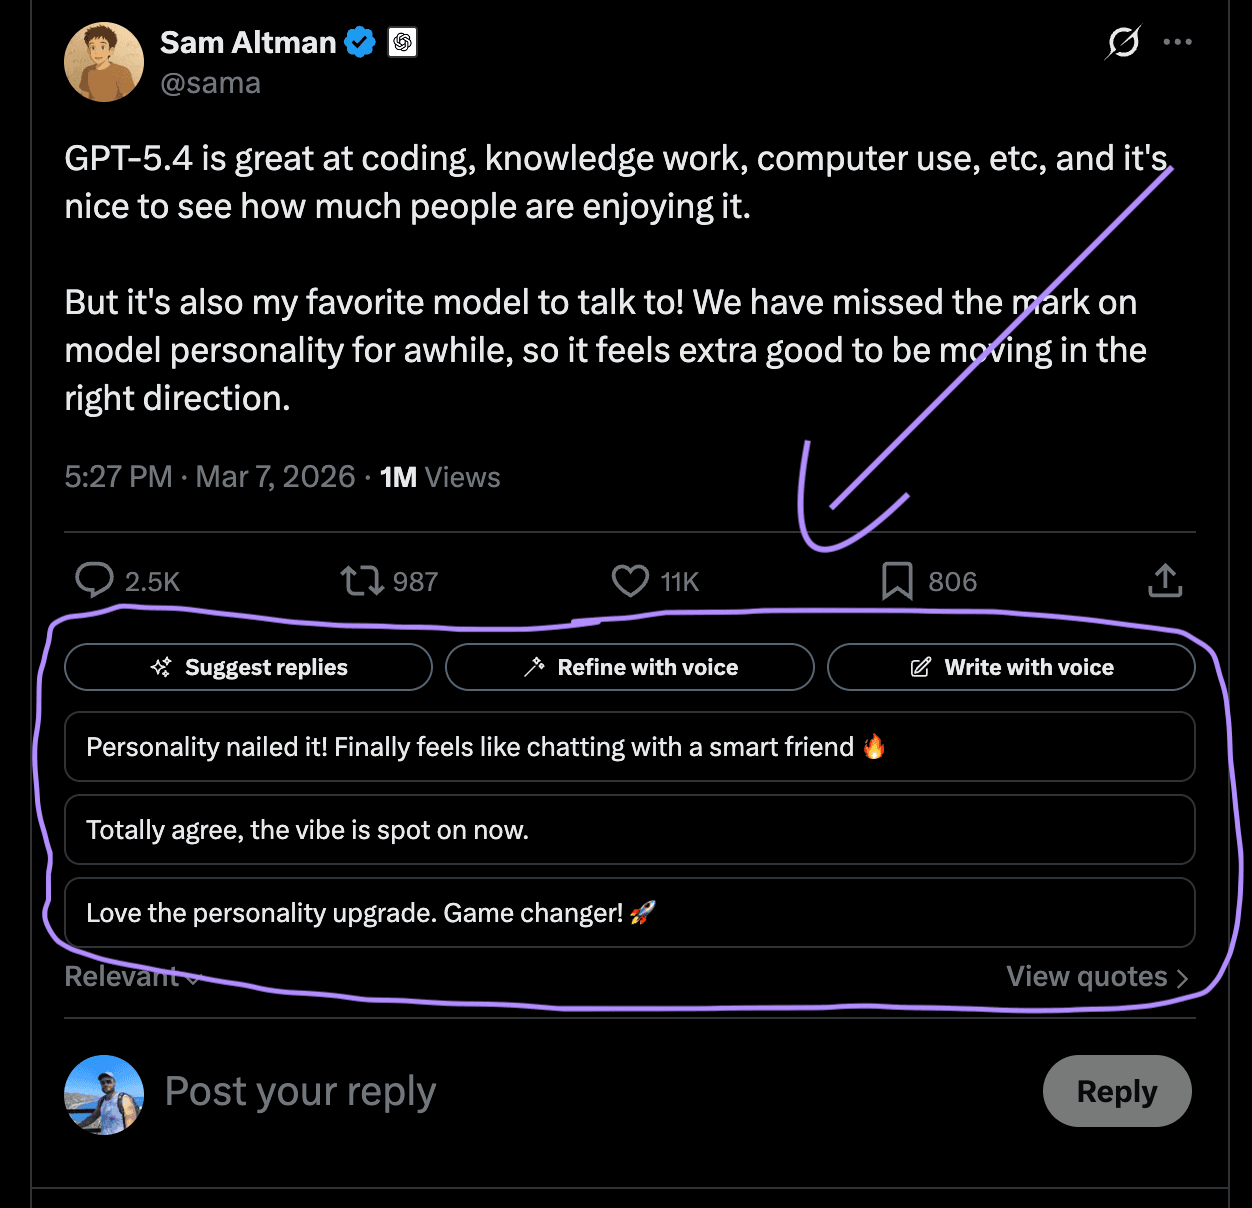Open the more options ellipsis menu
The width and height of the screenshot is (1252, 1208).
pyautogui.click(x=1178, y=42)
